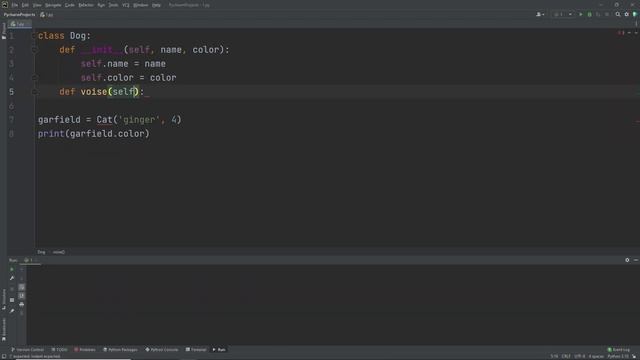
Task: Open Python Console tool window tab
Action: pos(162,350)
